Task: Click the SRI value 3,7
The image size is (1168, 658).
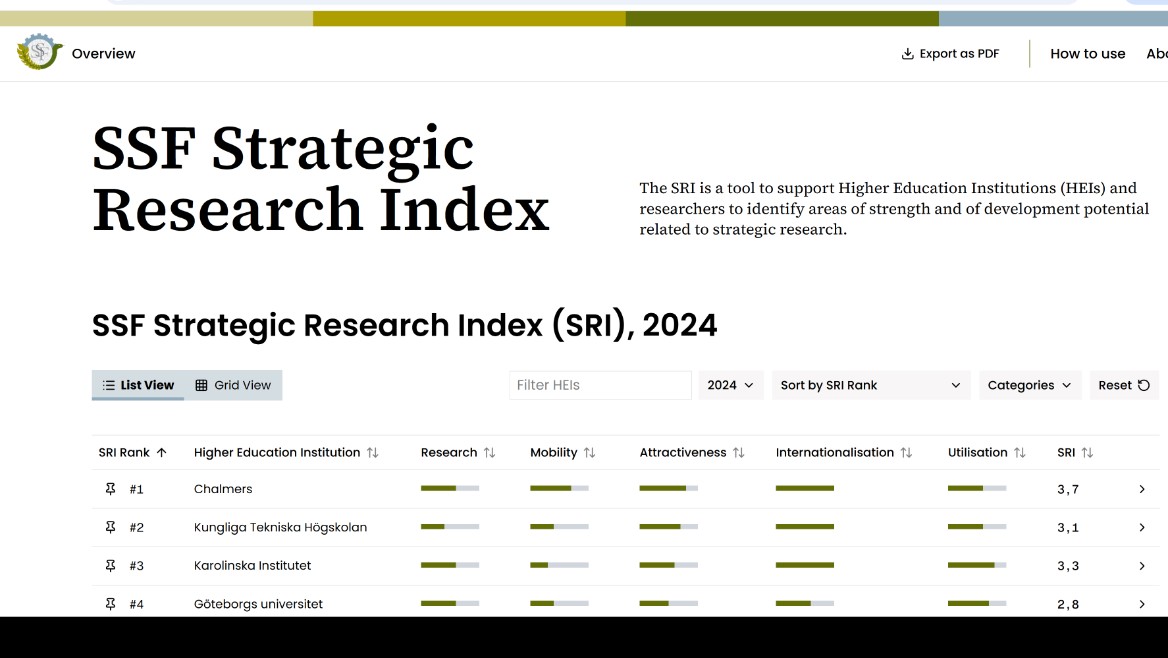Action: 1067,490
